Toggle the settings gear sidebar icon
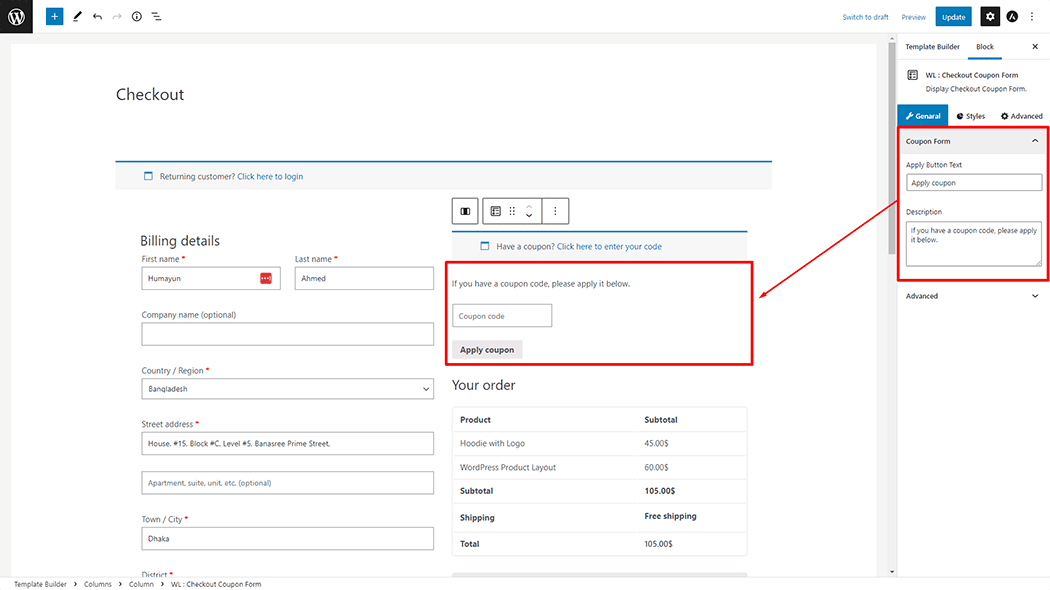Screen dimensions: 1050x590 click(989, 17)
